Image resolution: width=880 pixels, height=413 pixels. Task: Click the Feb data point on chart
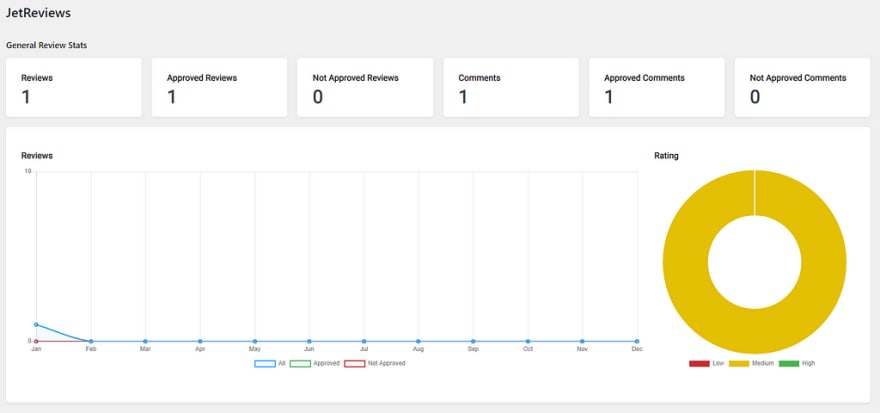[x=91, y=341]
